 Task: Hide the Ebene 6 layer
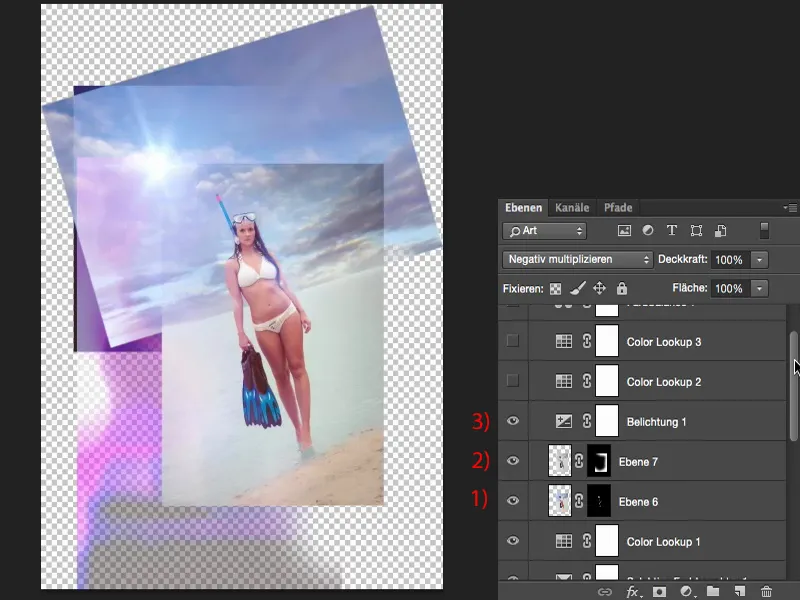click(513, 501)
